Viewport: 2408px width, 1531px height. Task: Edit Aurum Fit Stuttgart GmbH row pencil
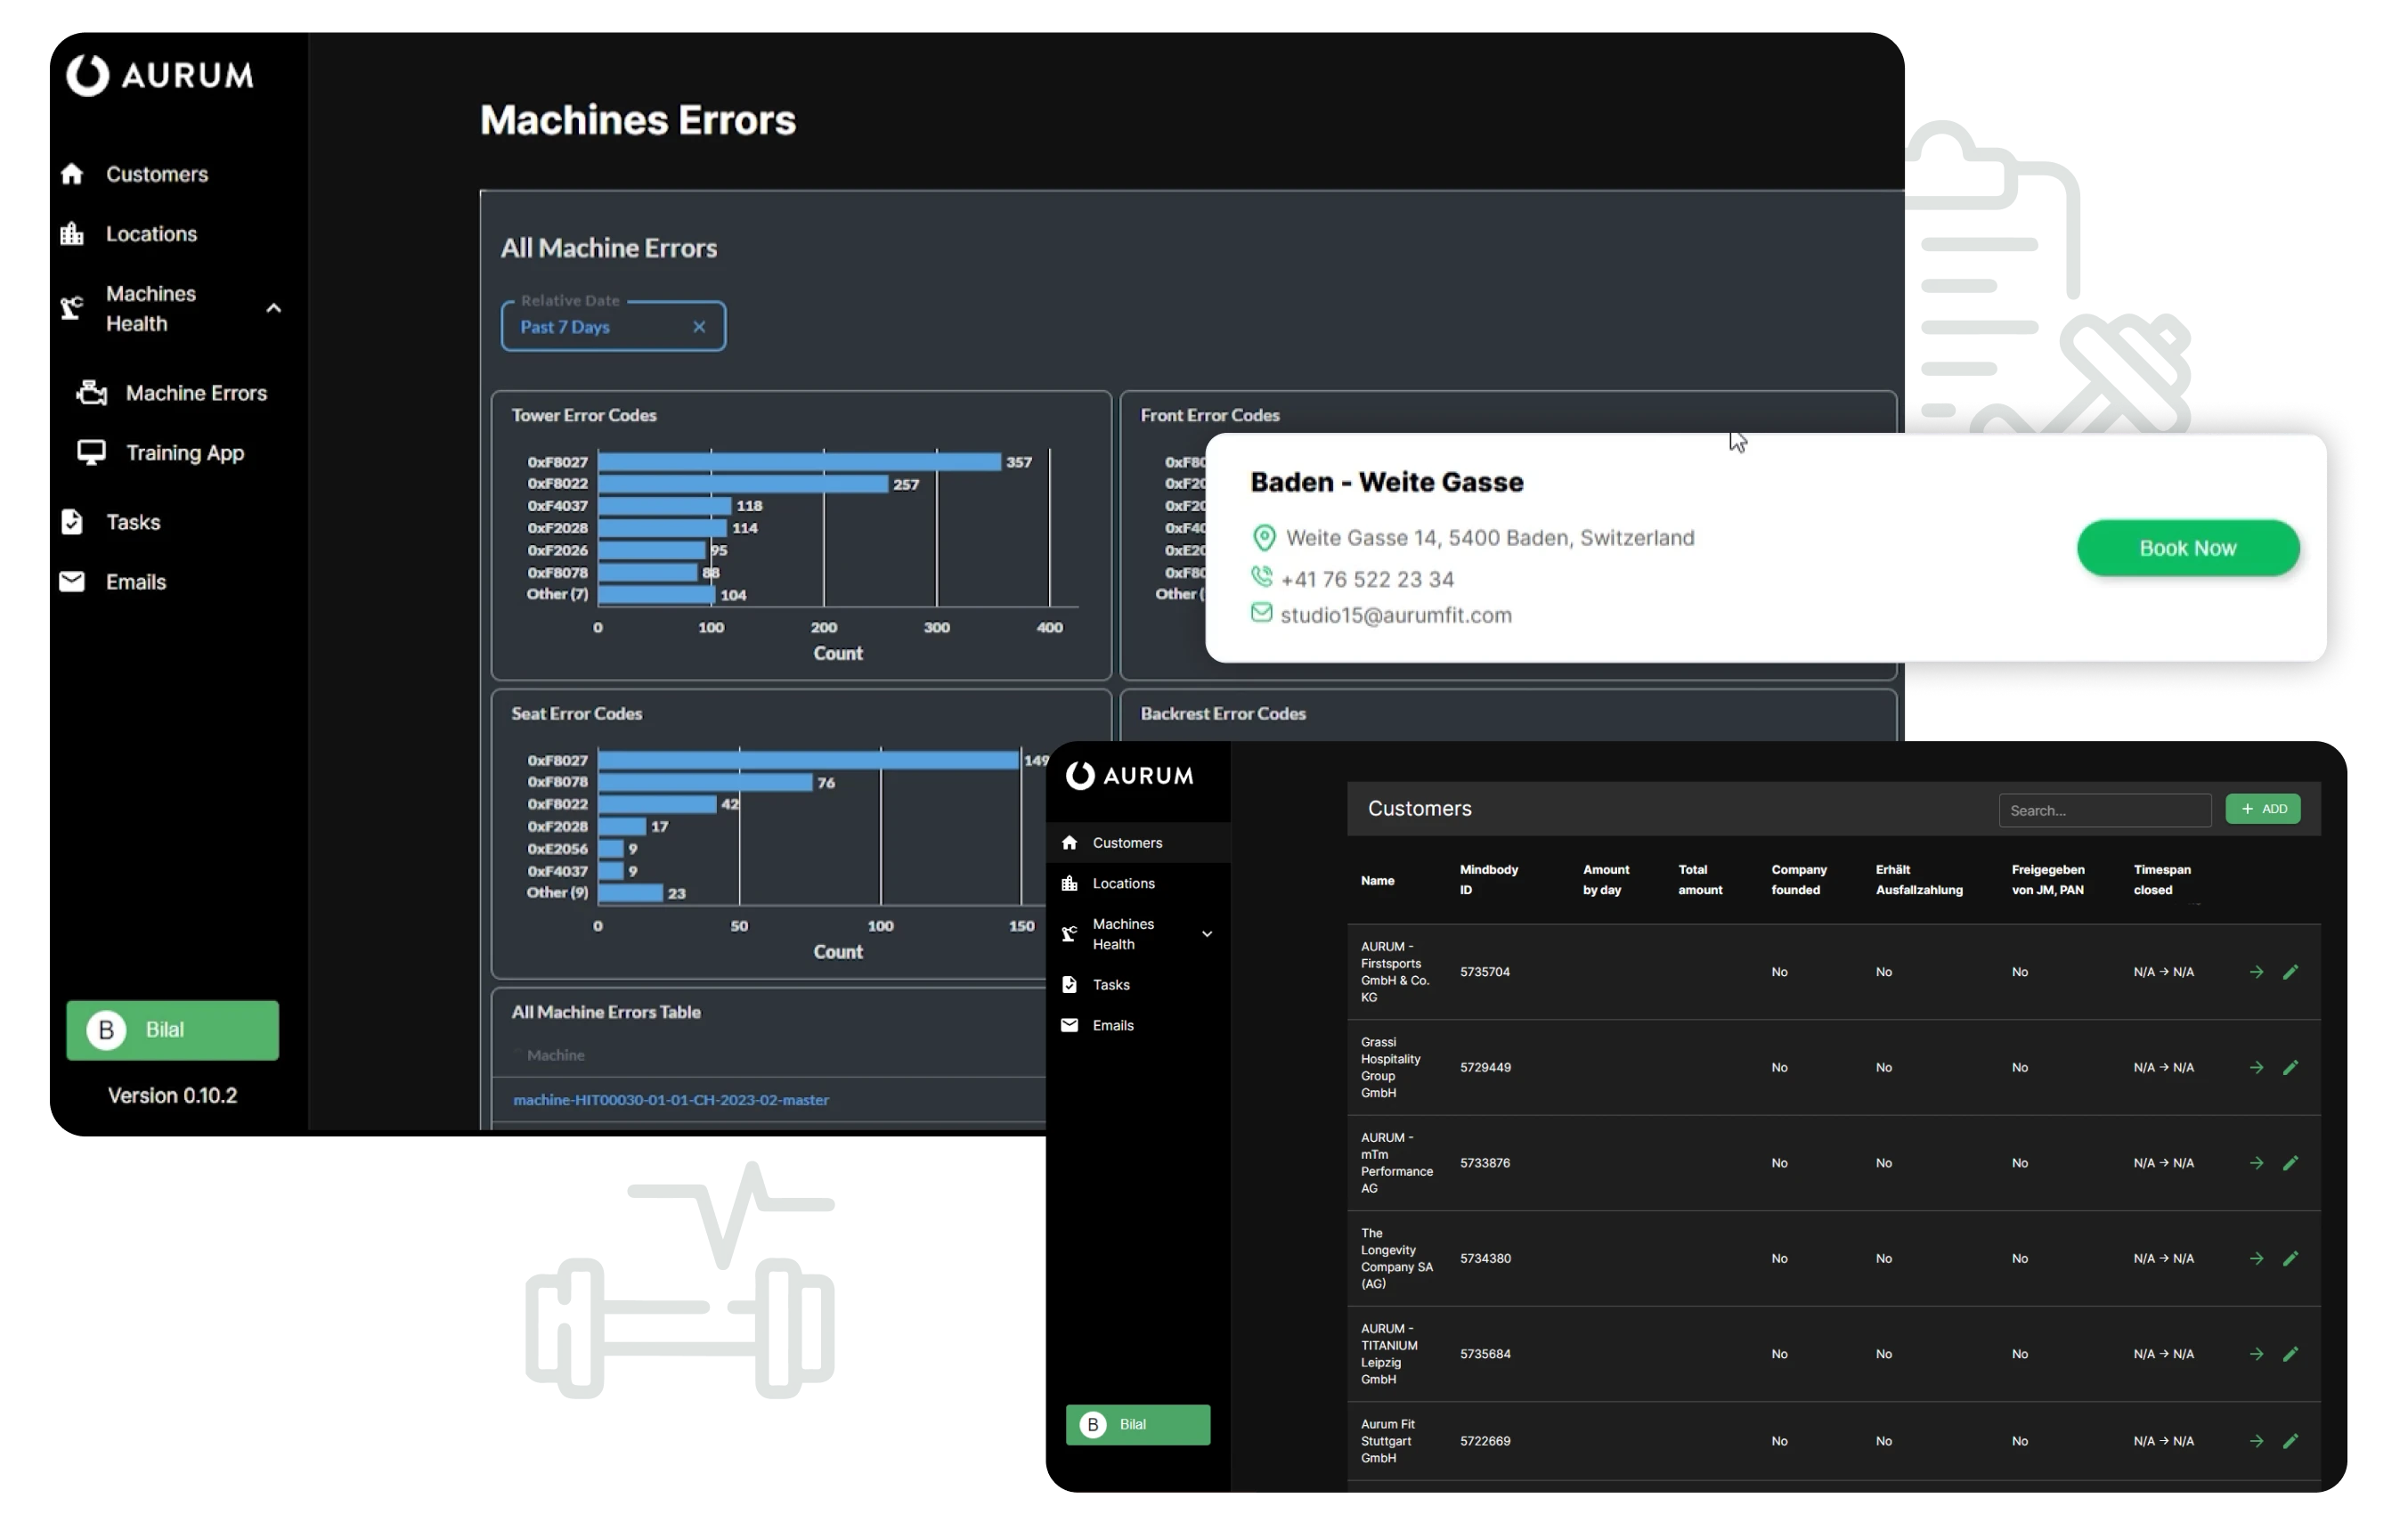pos(2291,1441)
